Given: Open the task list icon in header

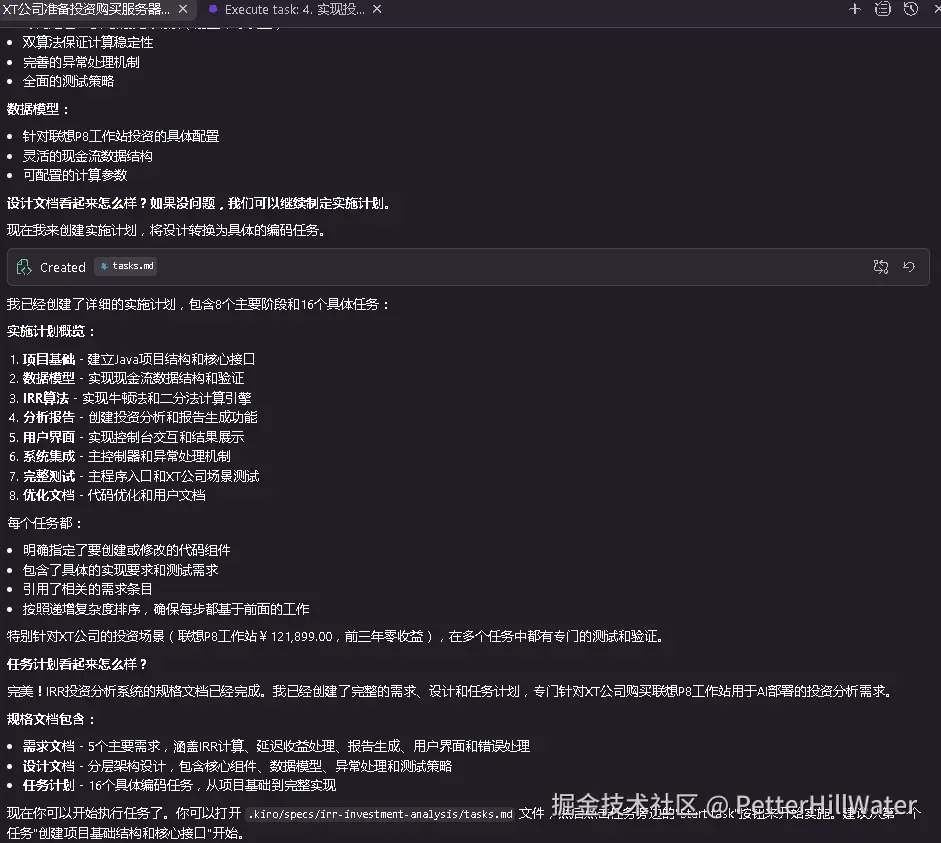Looking at the screenshot, I should (x=882, y=9).
